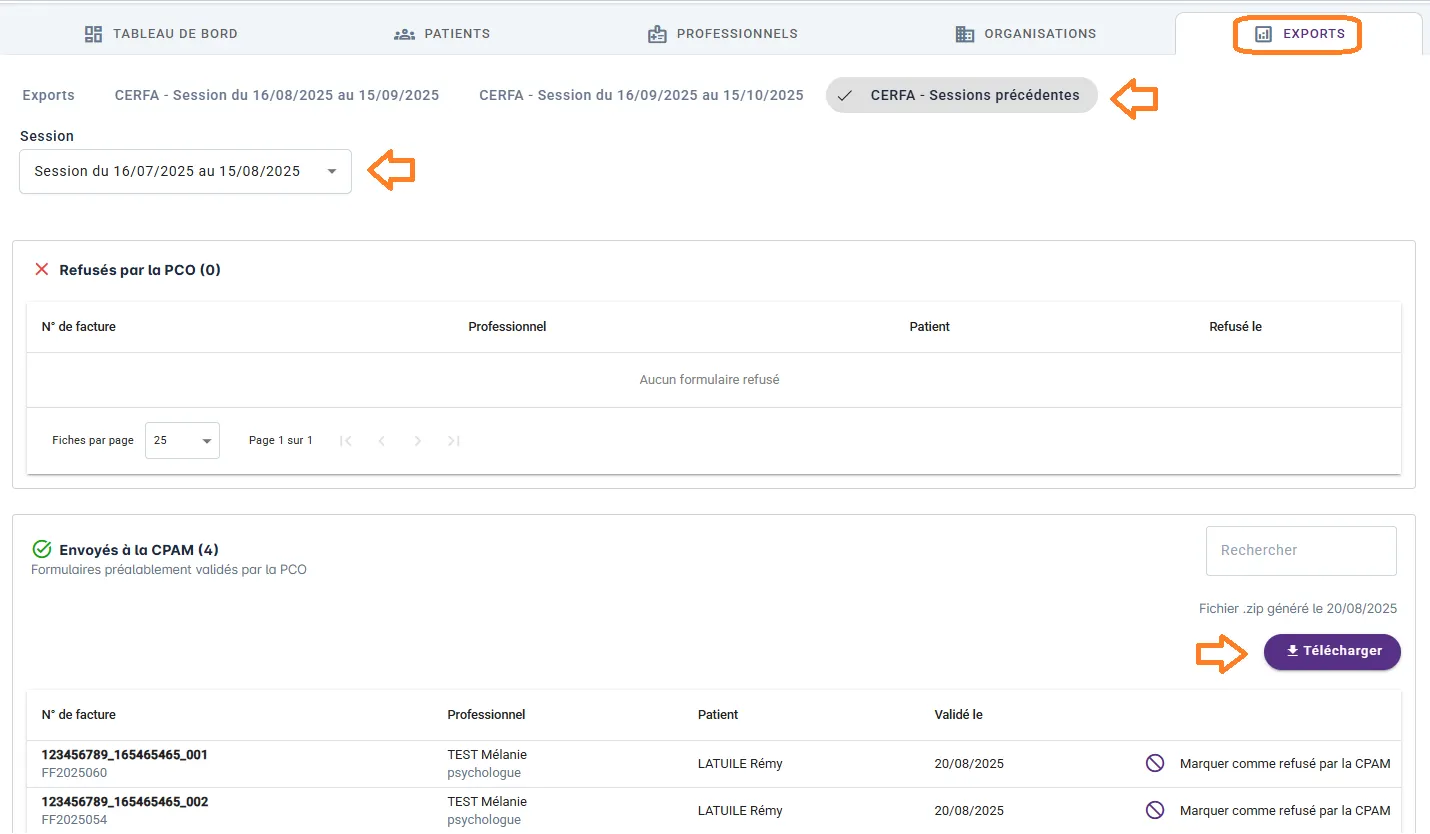Viewport: 1430px width, 834px height.
Task: Go to the first page of refused forms
Action: 346,441
